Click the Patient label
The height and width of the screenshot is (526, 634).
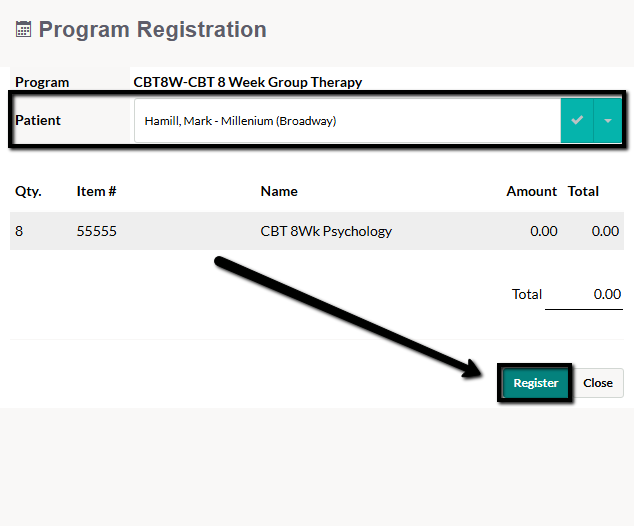pyautogui.click(x=38, y=120)
